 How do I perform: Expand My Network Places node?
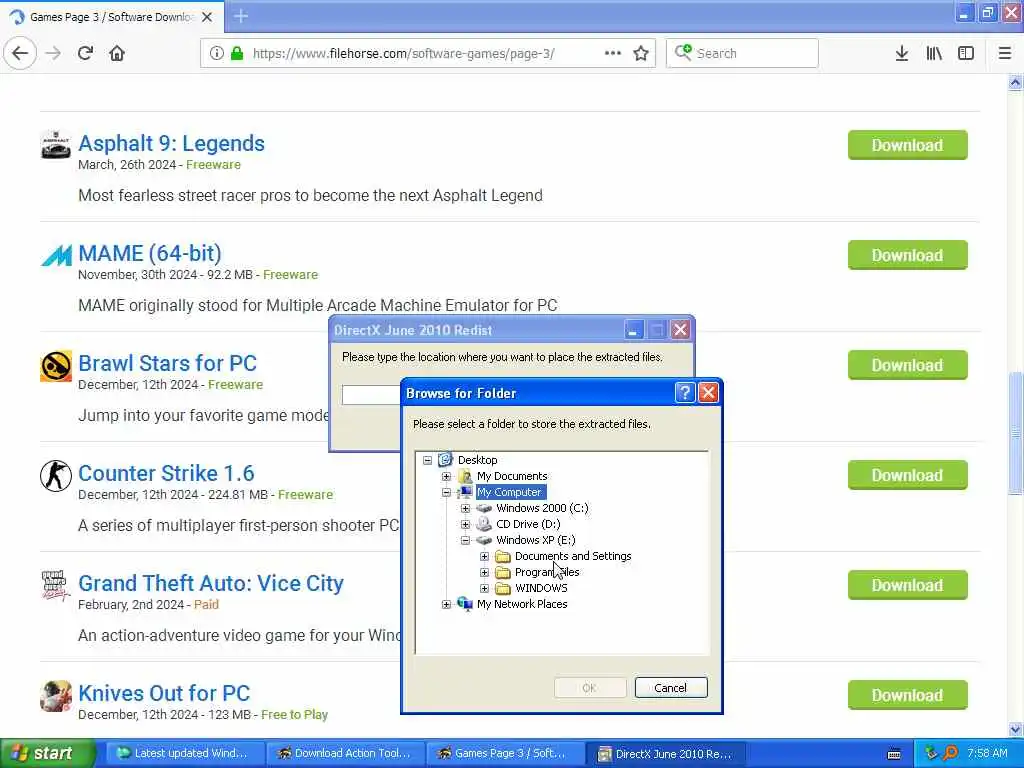(x=447, y=604)
